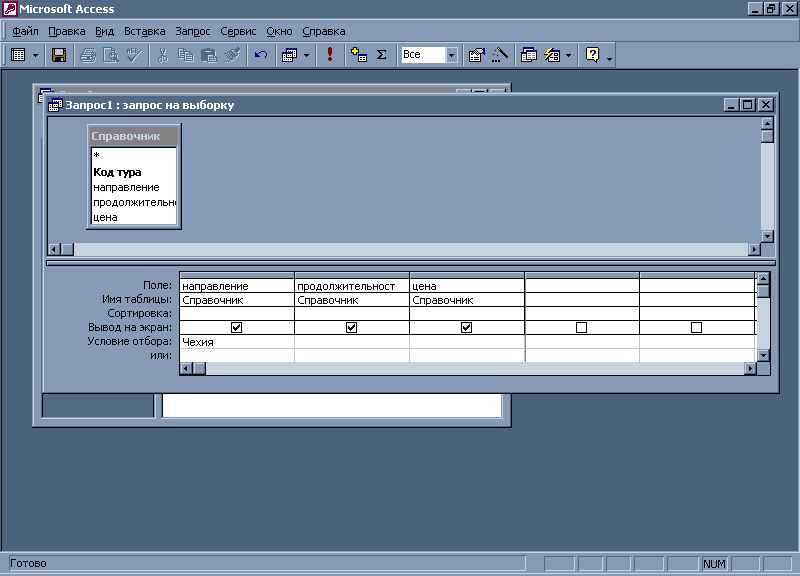Select the asterisk field in Справочник list
Viewport: 800px width, 576px height.
coord(134,155)
